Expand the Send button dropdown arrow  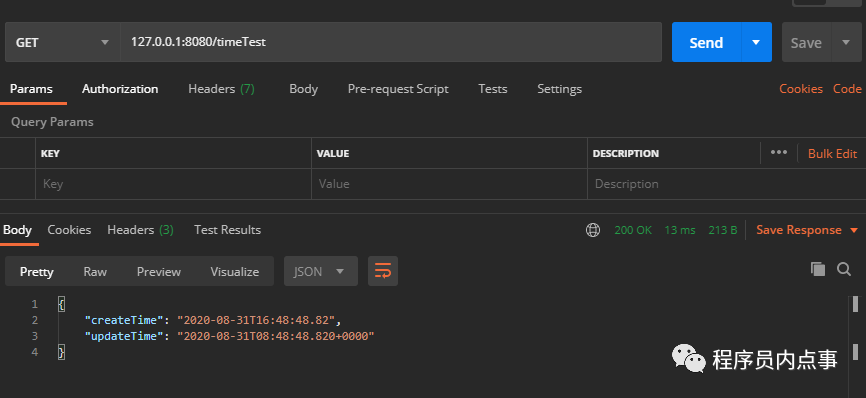(x=756, y=43)
